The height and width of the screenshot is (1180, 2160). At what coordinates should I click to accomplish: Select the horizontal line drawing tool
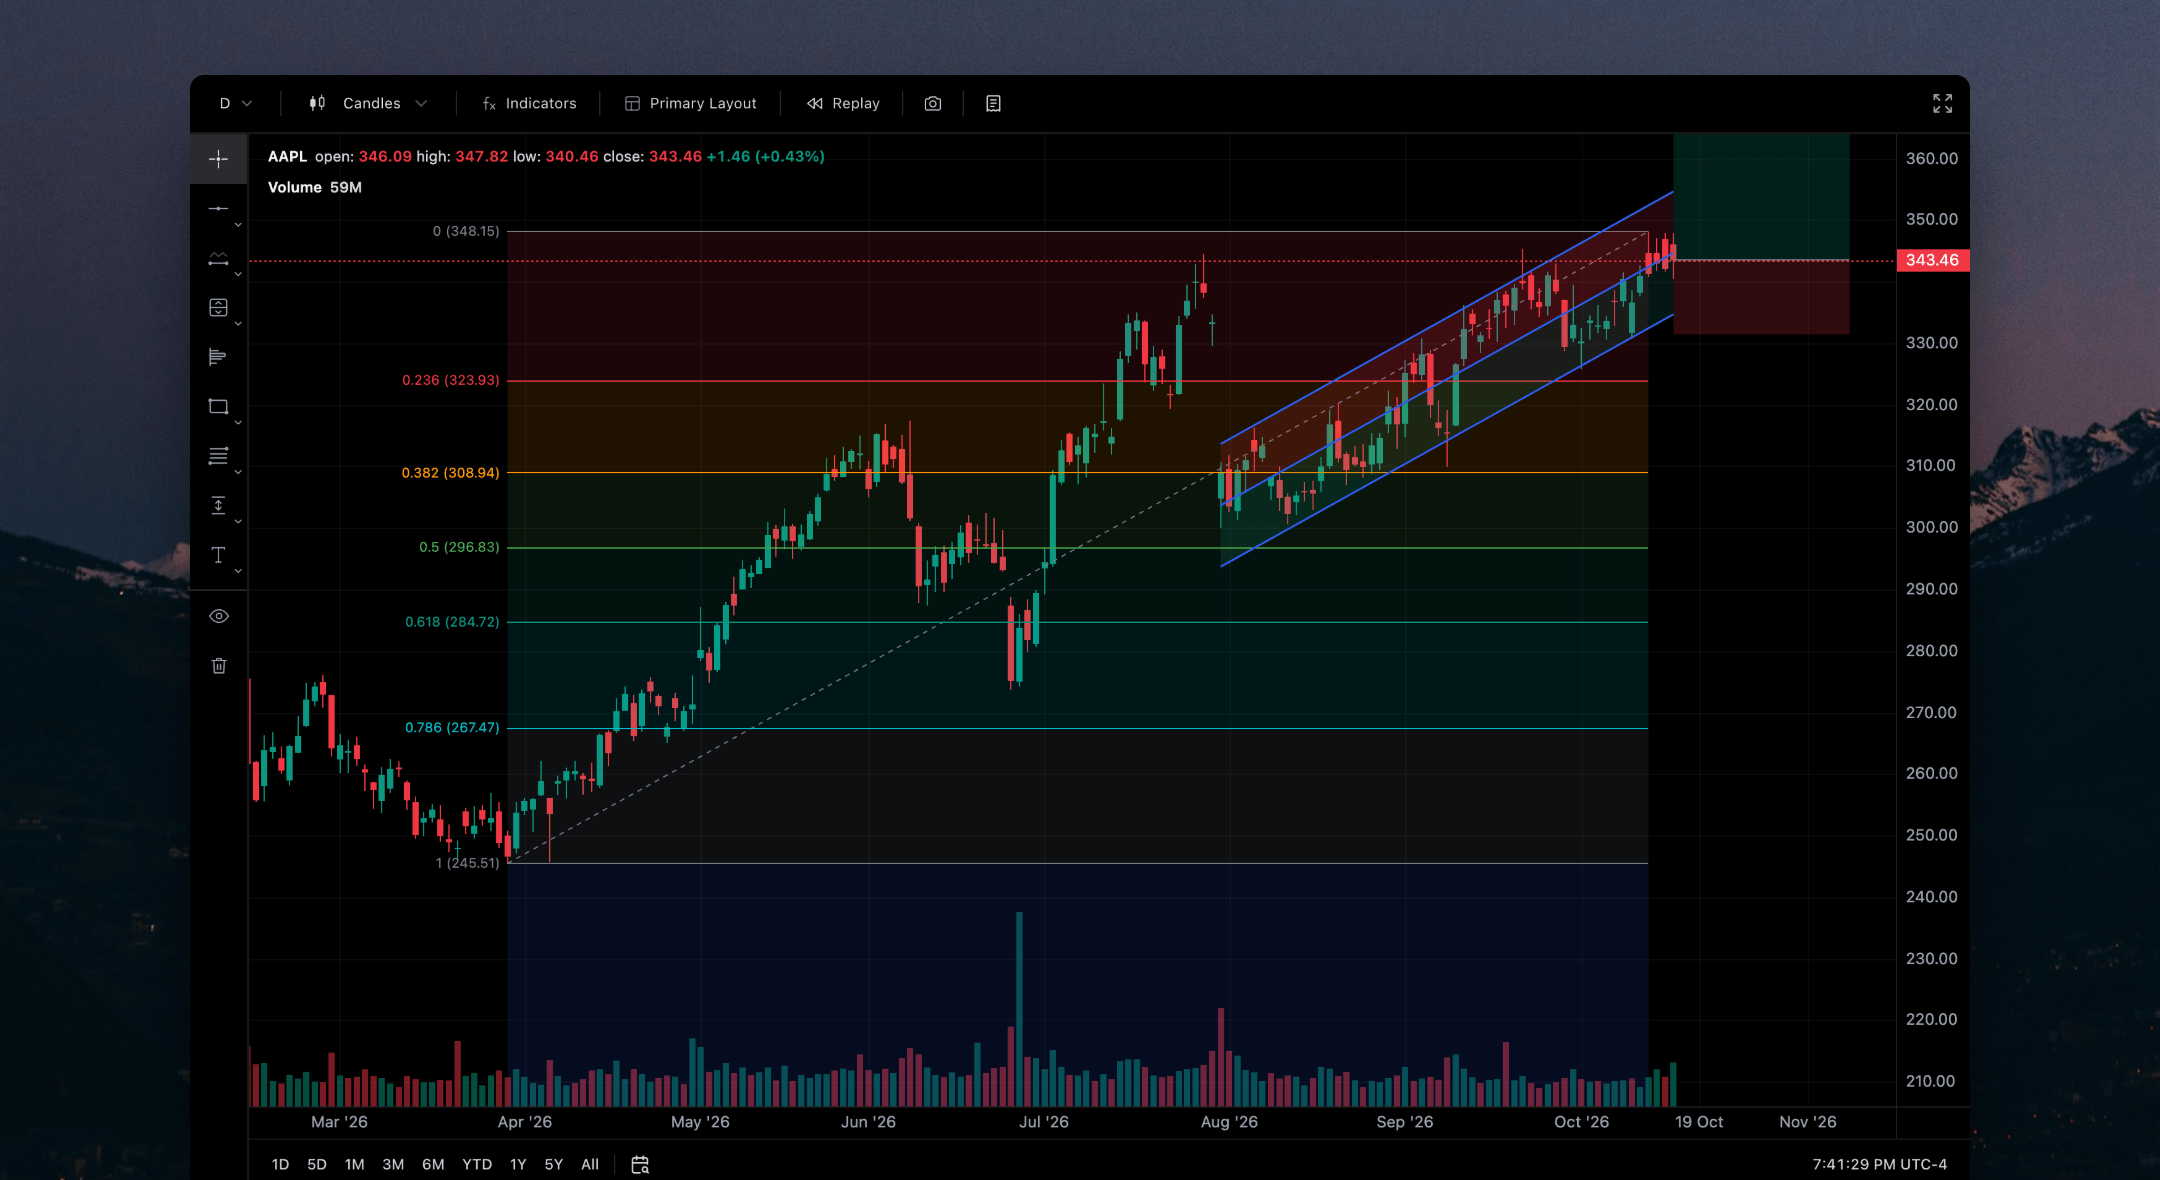tap(218, 208)
